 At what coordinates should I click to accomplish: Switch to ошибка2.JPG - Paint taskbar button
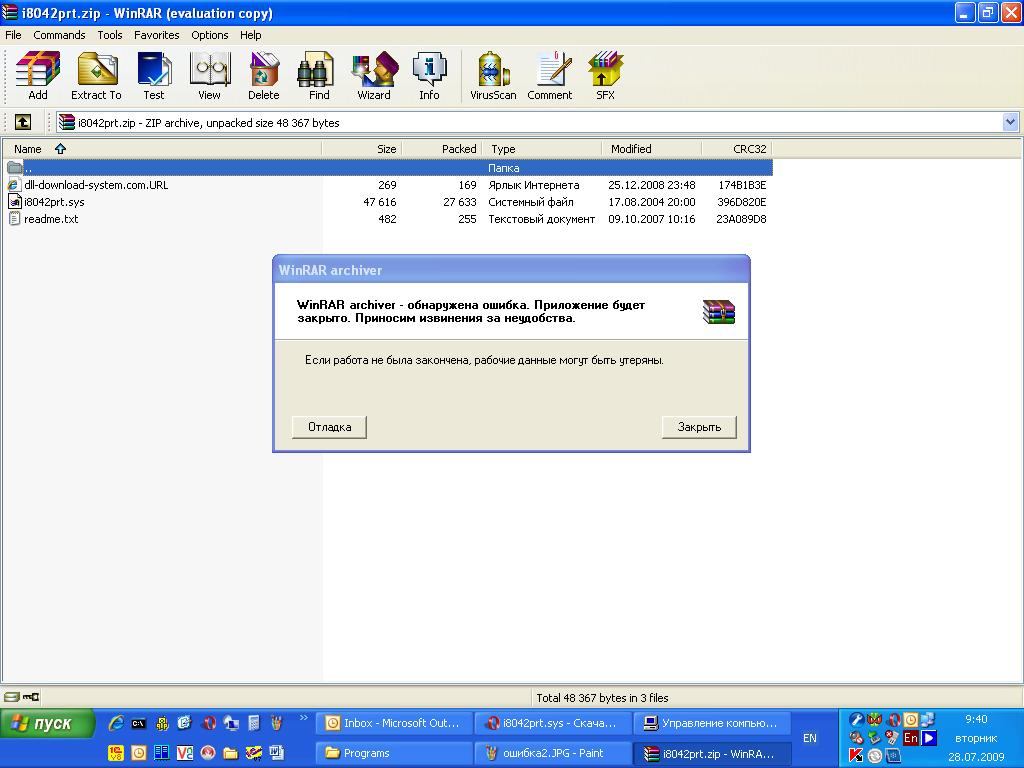click(552, 753)
